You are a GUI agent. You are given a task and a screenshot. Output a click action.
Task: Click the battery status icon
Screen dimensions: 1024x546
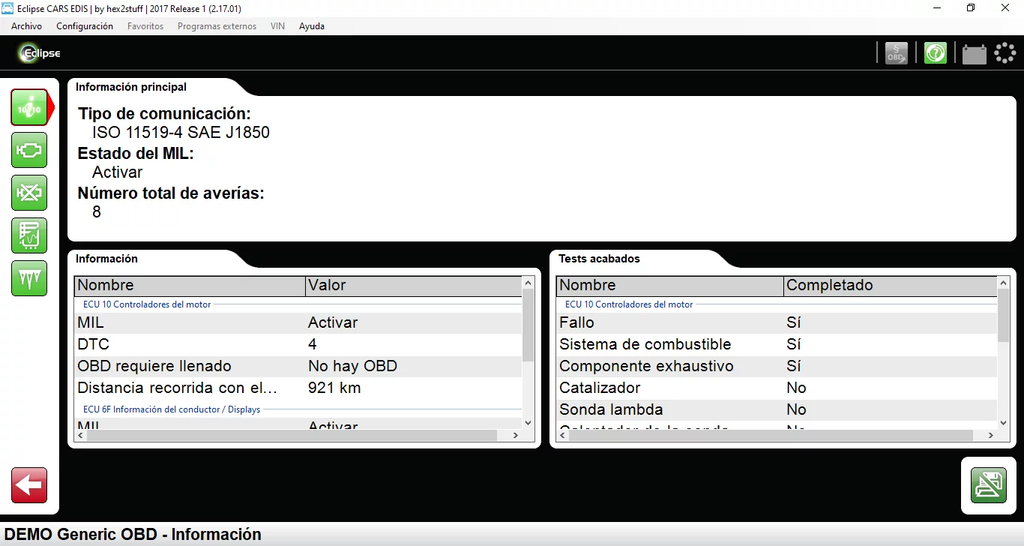coord(974,54)
